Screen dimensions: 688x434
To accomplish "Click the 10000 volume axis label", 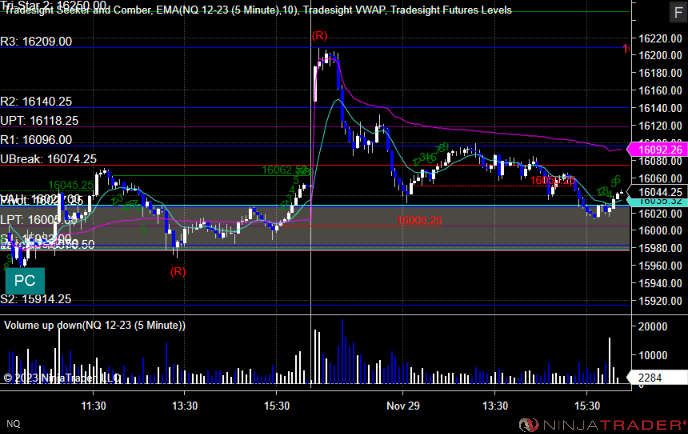I will [652, 355].
